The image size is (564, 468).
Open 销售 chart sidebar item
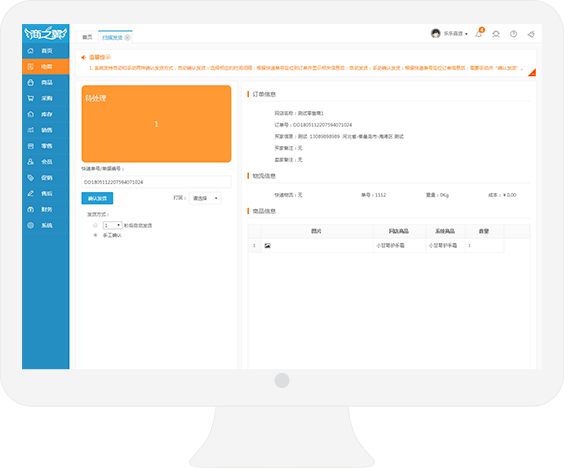pyautogui.click(x=46, y=130)
